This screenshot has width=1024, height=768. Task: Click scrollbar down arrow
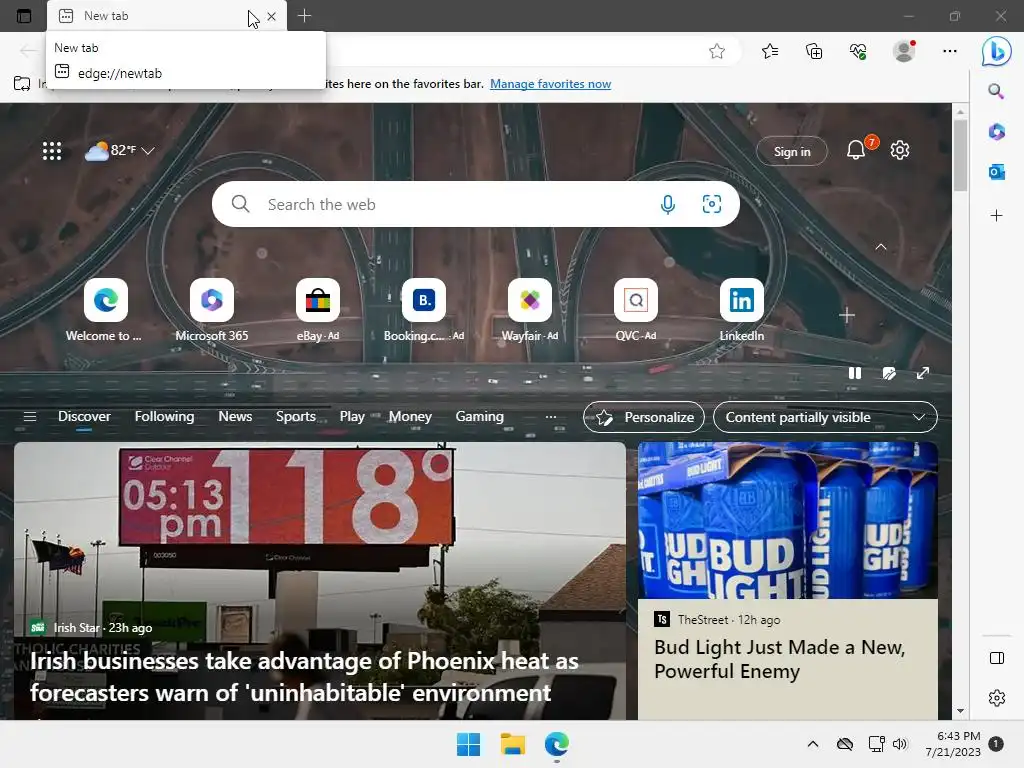pos(960,711)
